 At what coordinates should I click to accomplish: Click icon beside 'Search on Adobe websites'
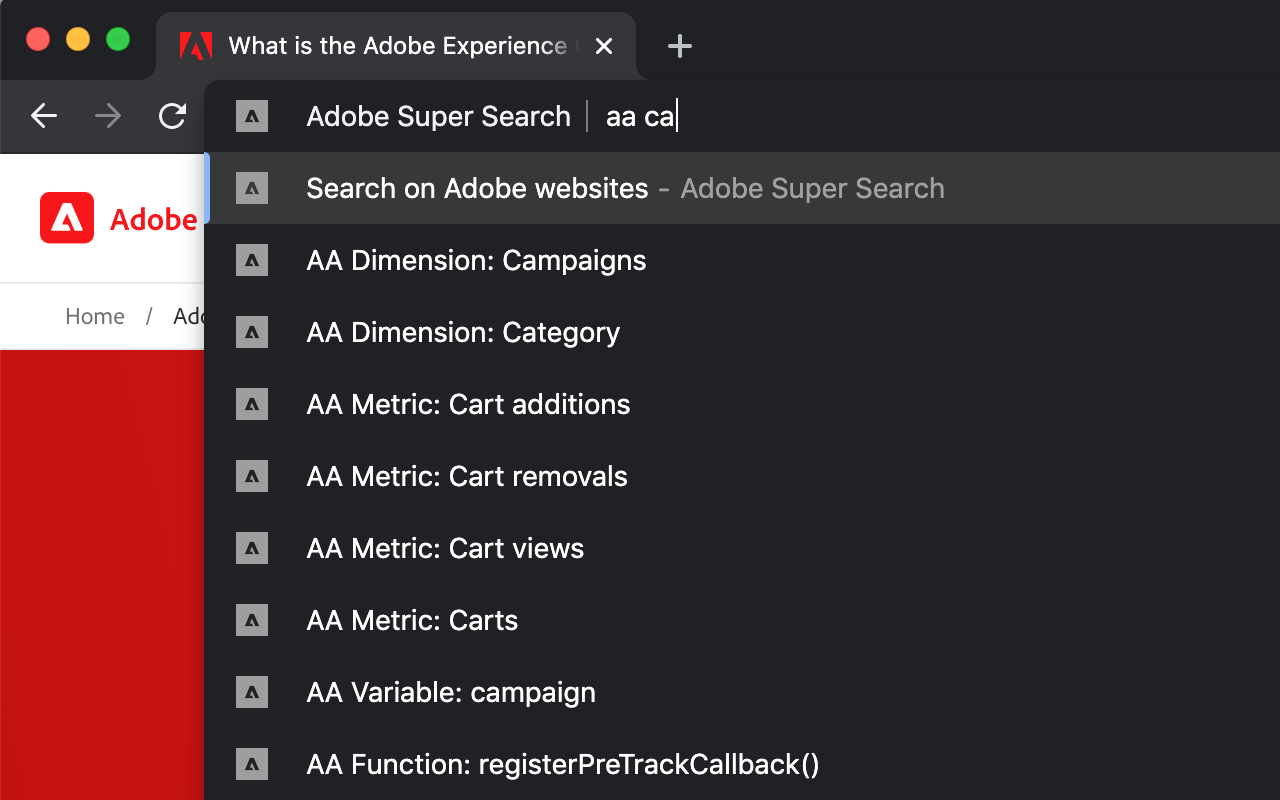click(252, 188)
